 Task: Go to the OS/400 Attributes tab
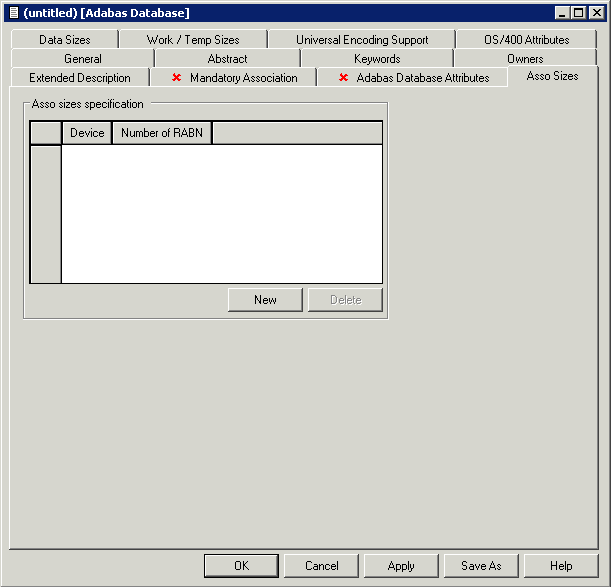[x=526, y=40]
